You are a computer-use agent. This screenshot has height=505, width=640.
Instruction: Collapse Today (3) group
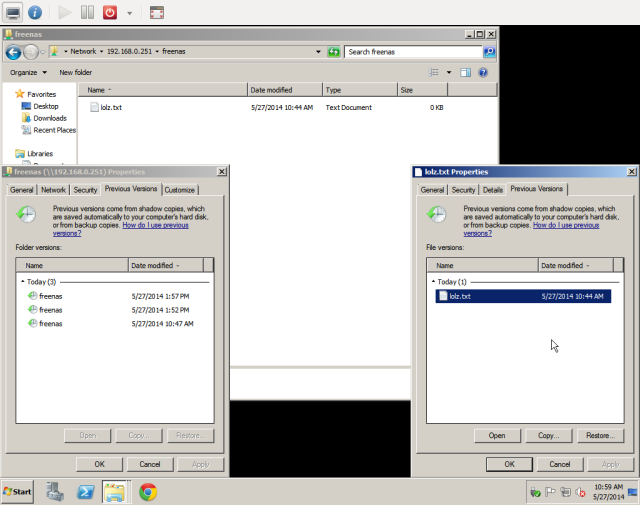tap(23, 282)
